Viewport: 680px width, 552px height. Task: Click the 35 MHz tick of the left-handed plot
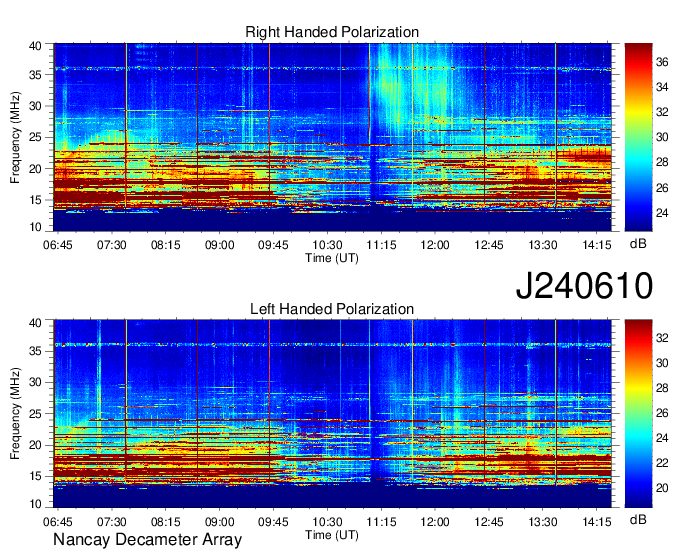[x=35, y=351]
